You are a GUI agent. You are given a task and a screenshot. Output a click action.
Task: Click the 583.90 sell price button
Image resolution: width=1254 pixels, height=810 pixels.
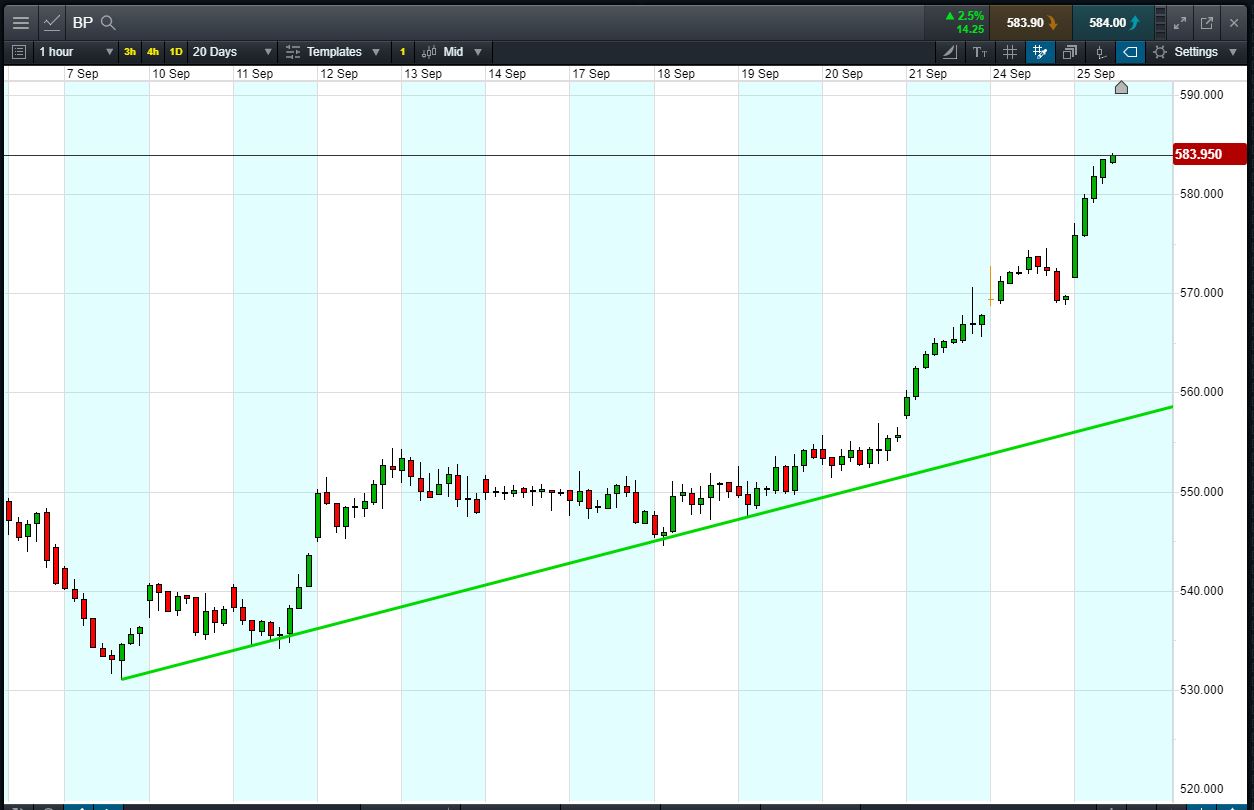pyautogui.click(x=1030, y=22)
